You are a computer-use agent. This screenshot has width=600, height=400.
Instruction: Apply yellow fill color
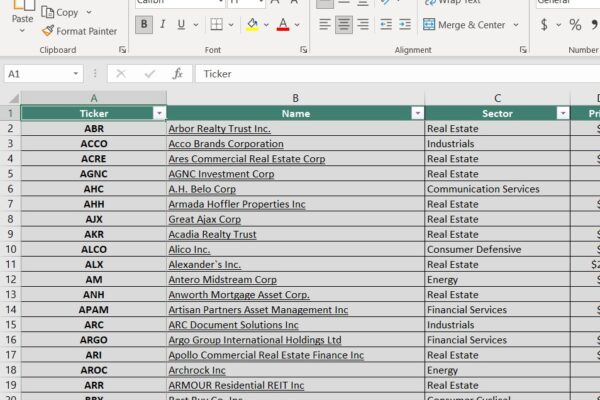(252, 24)
